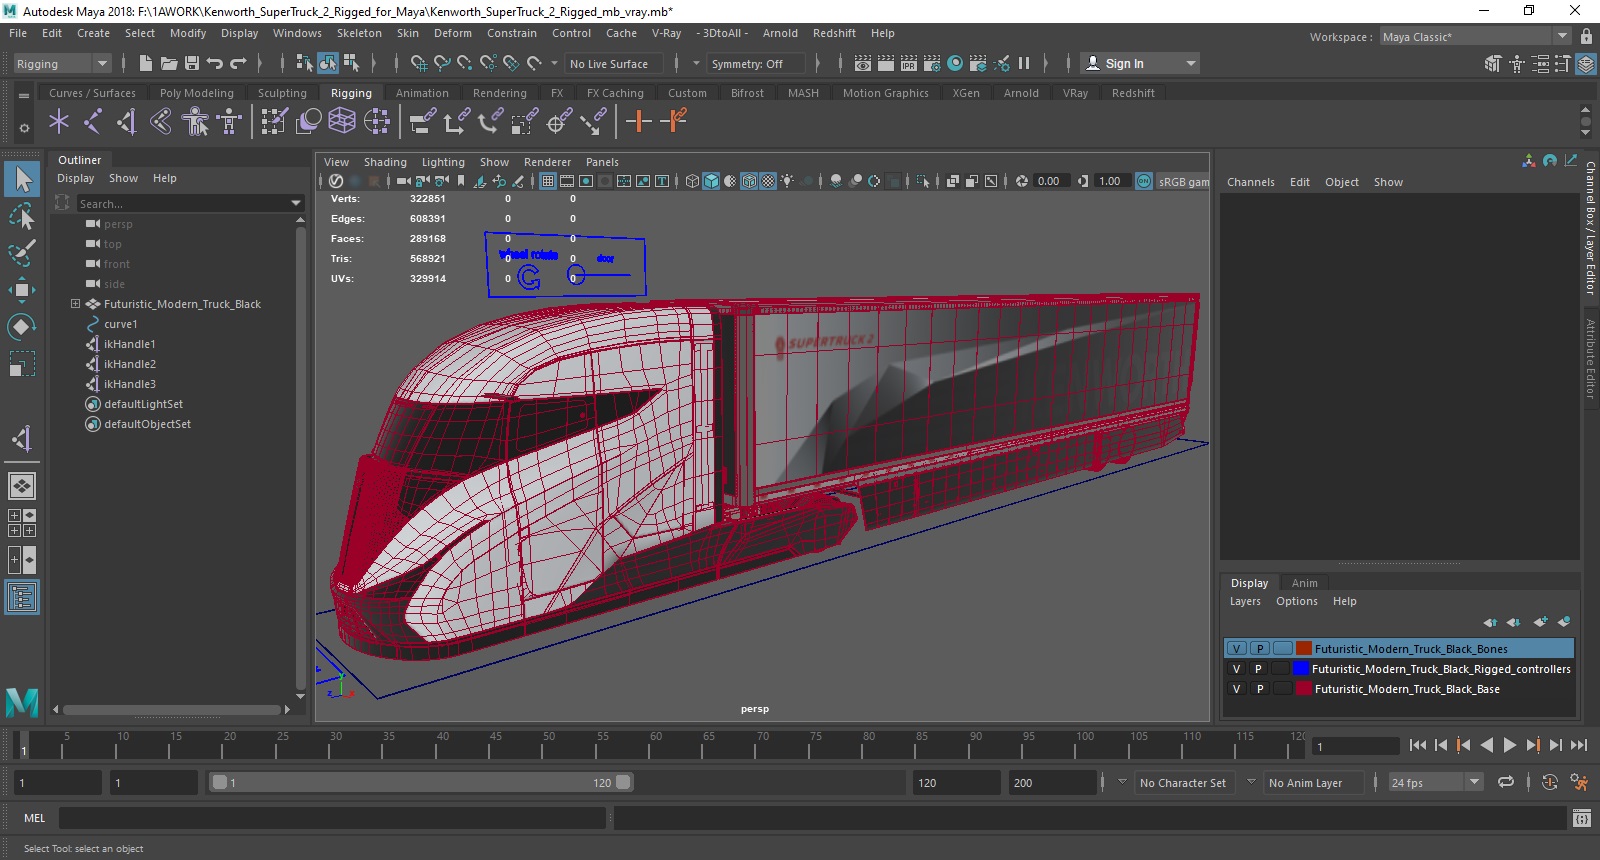Open the Rigging menu set dropdown

(x=62, y=63)
